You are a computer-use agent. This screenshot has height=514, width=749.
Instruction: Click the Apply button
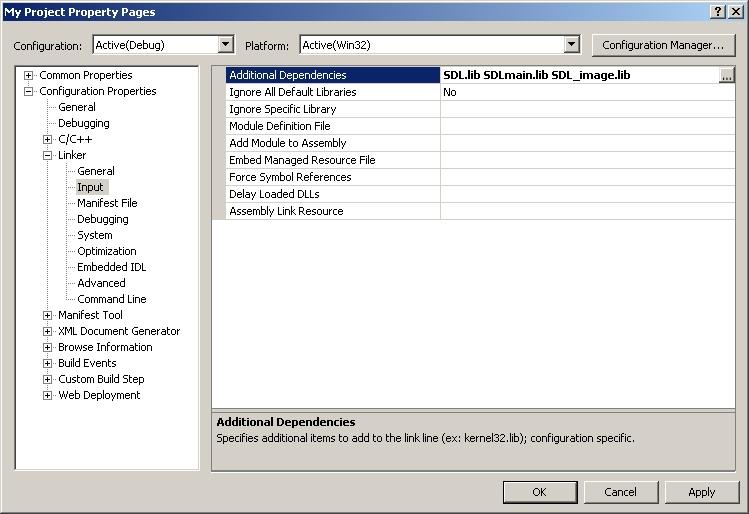click(x=702, y=492)
